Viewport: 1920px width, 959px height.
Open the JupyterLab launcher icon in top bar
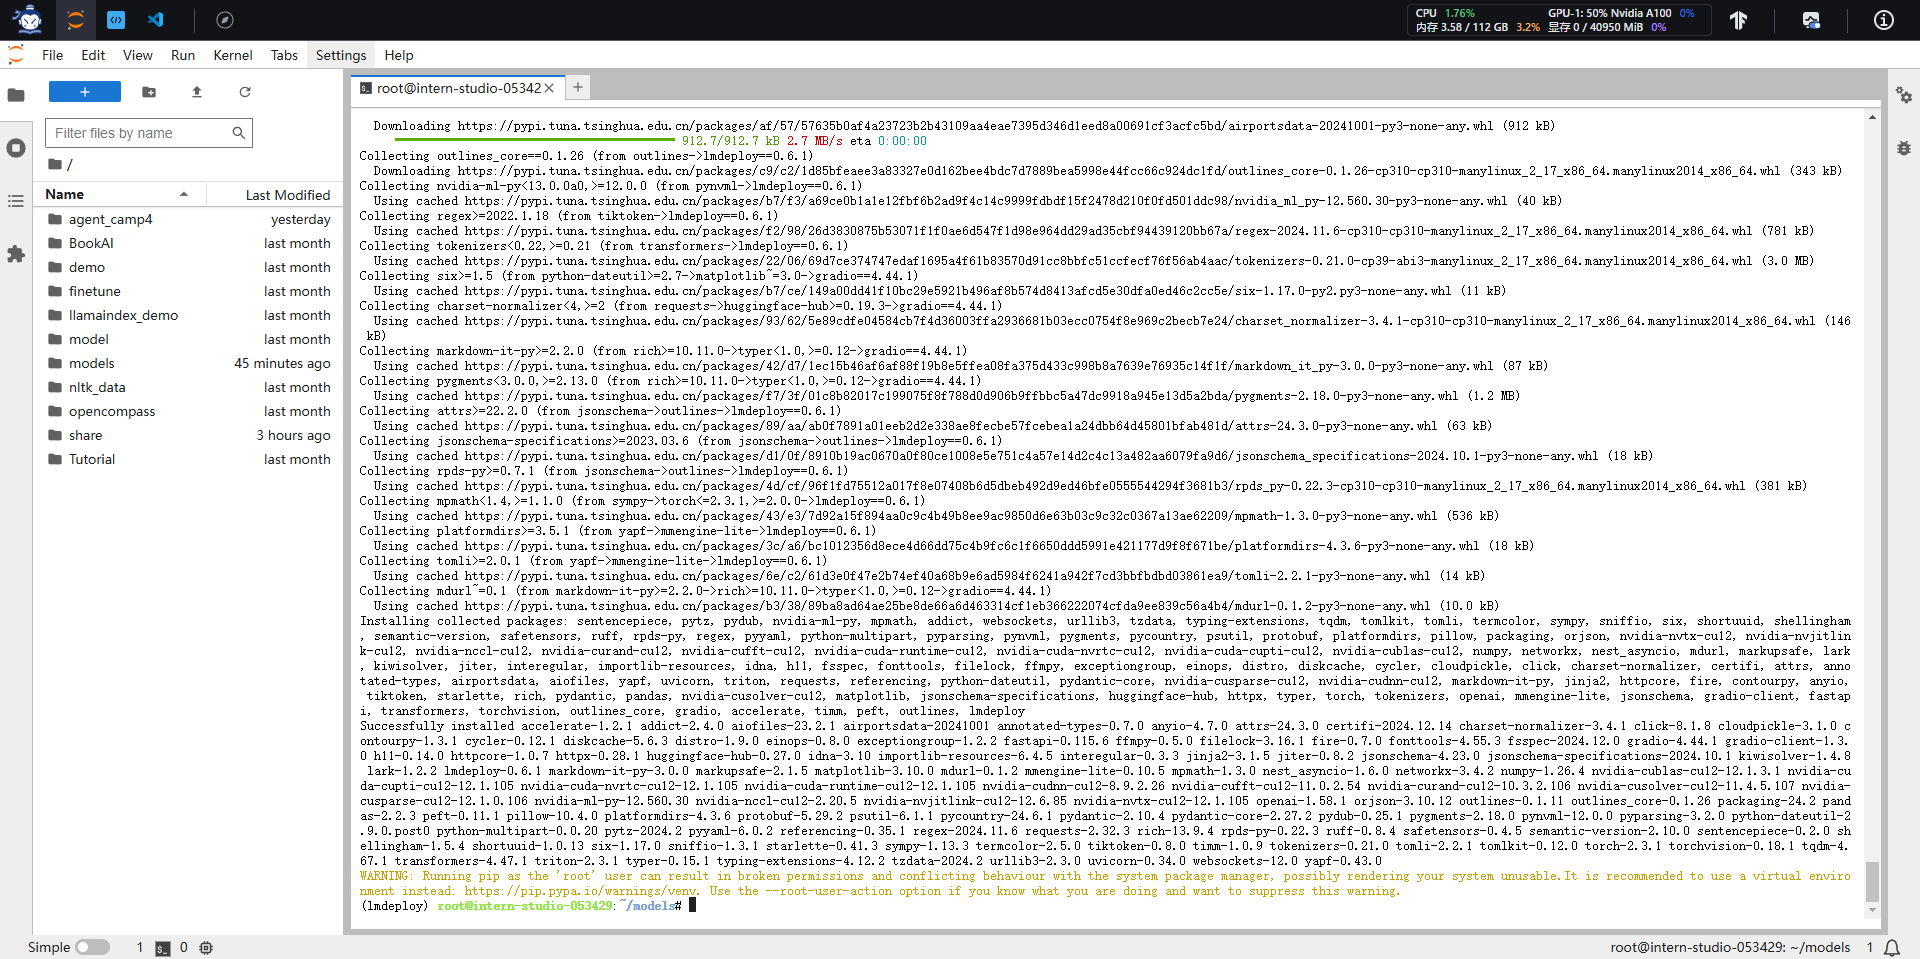coord(75,20)
